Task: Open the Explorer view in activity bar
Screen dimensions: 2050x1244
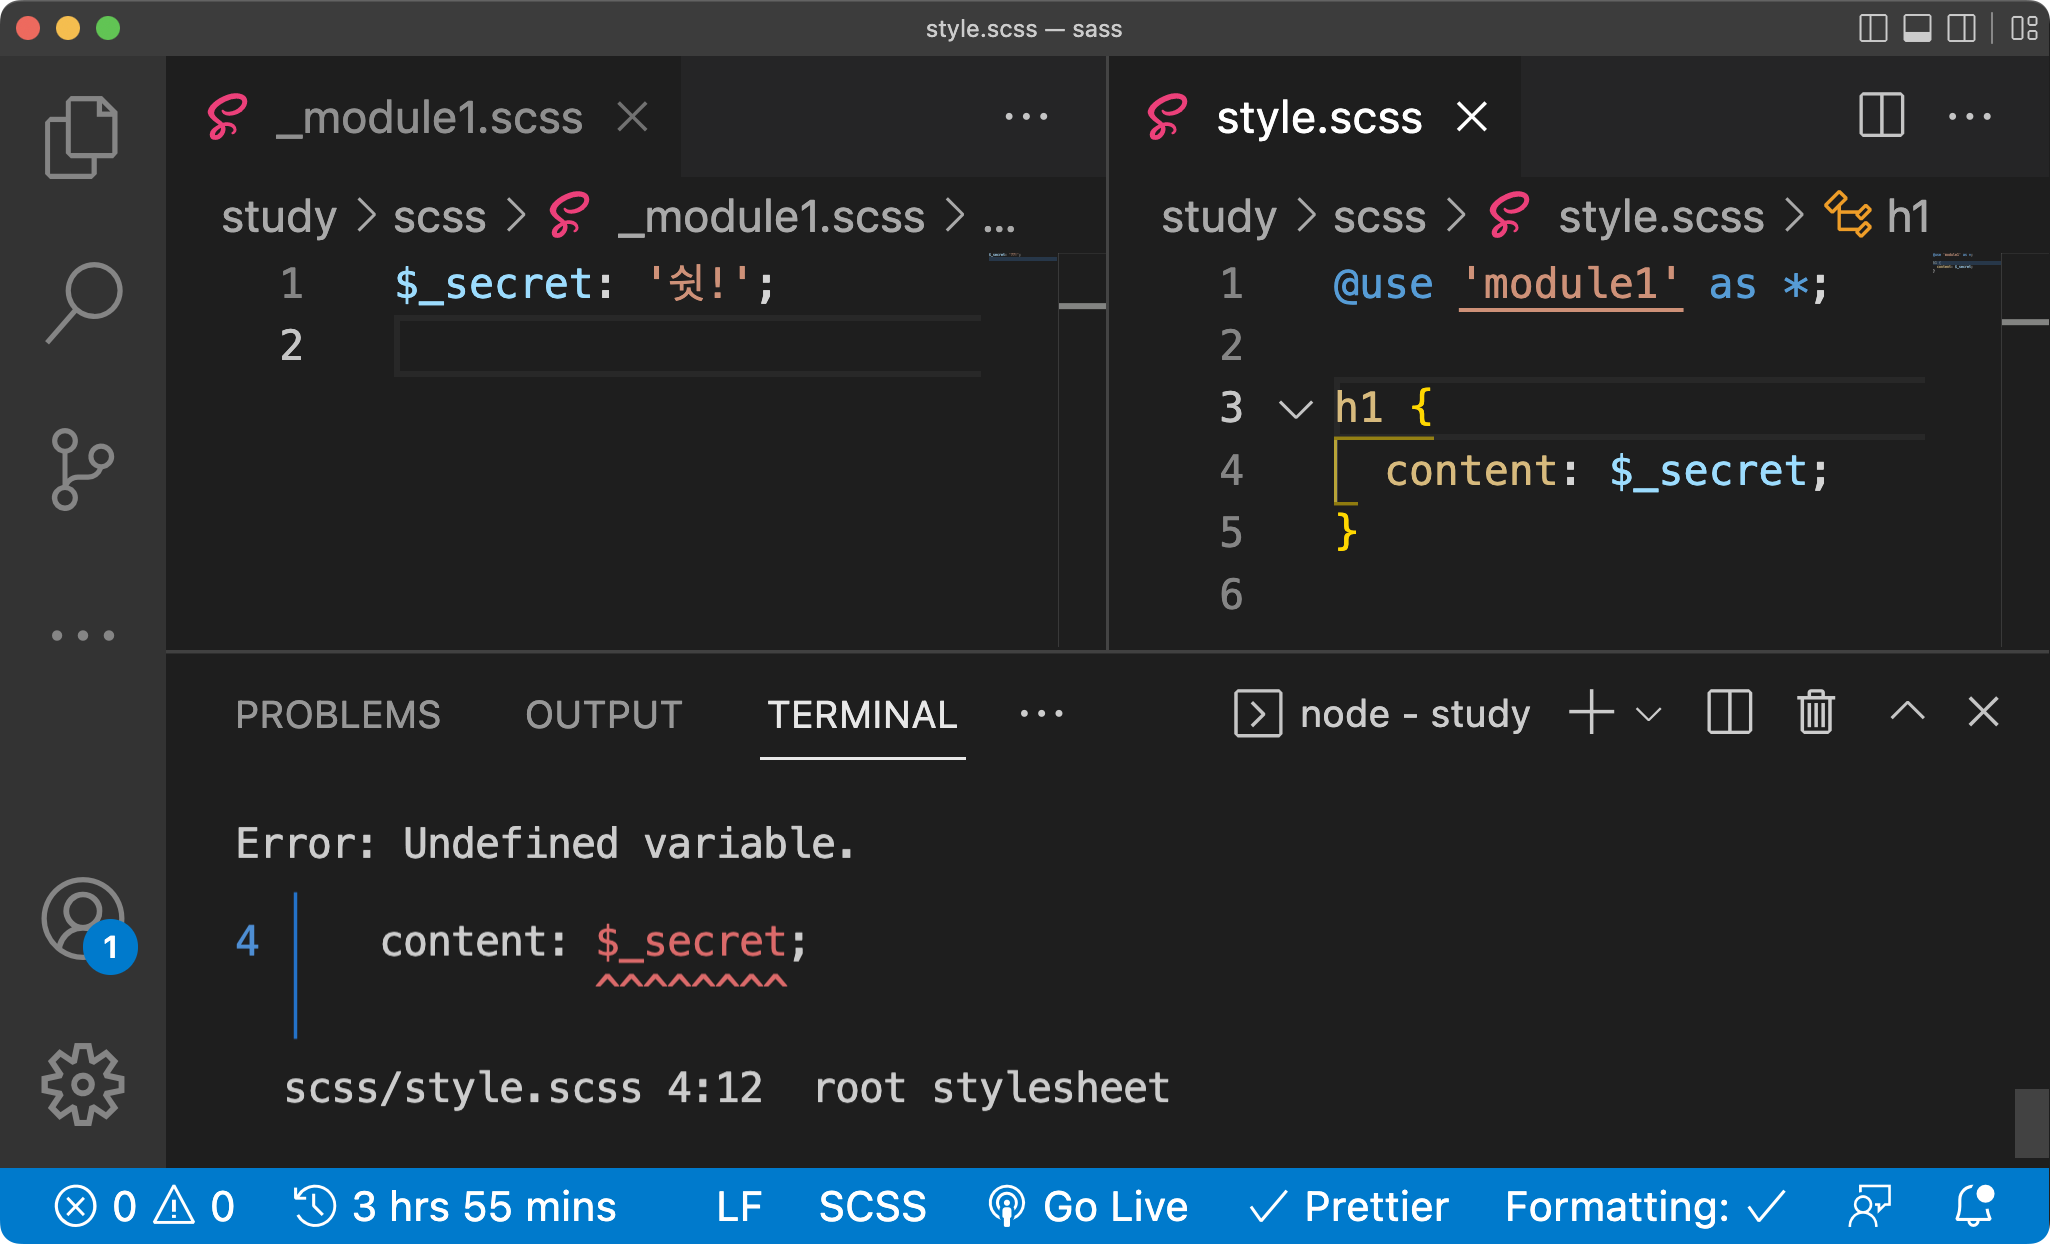Action: (x=81, y=138)
